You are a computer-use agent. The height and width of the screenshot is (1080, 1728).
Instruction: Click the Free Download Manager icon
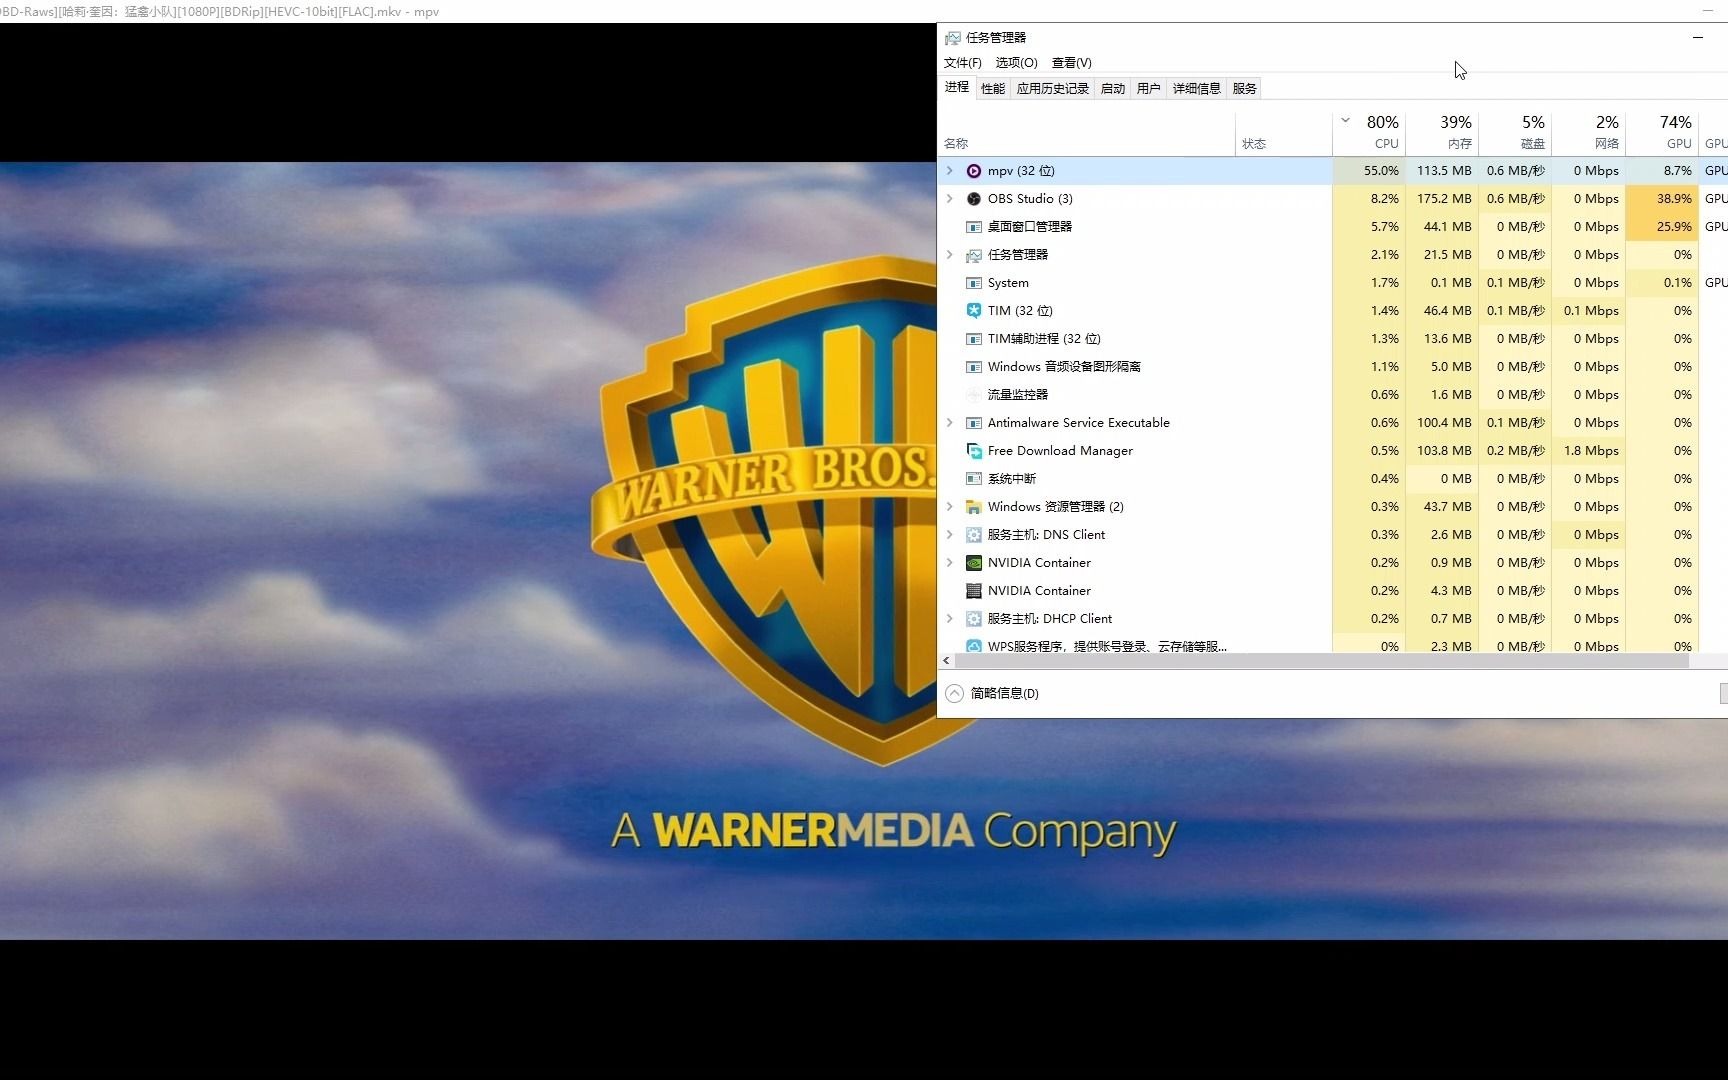[973, 451]
